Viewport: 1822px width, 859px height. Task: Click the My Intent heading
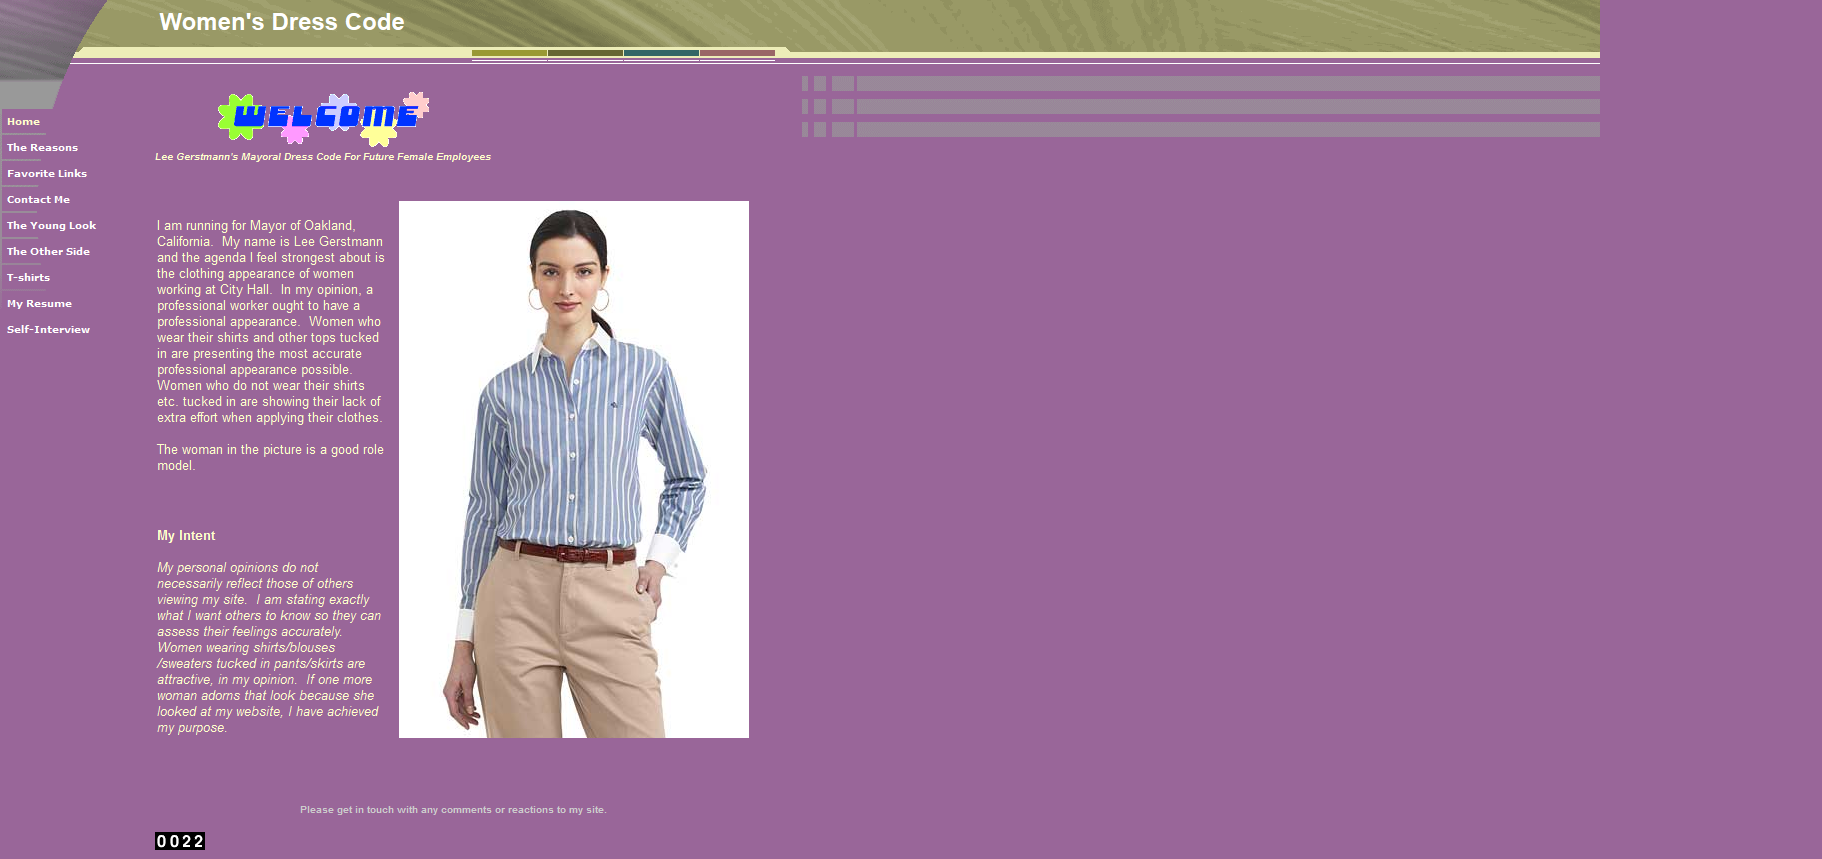click(x=186, y=536)
